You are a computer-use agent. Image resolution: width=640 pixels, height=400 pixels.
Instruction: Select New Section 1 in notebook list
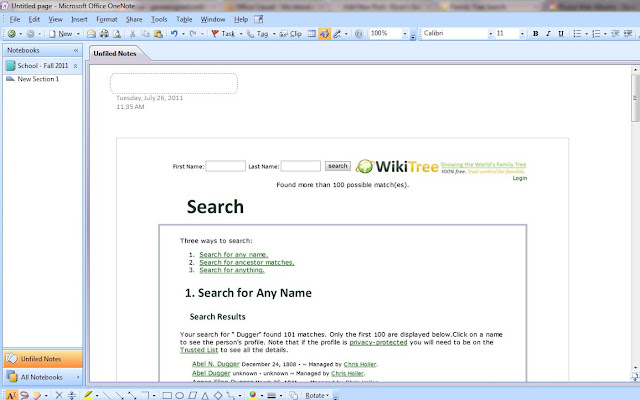pyautogui.click(x=38, y=79)
